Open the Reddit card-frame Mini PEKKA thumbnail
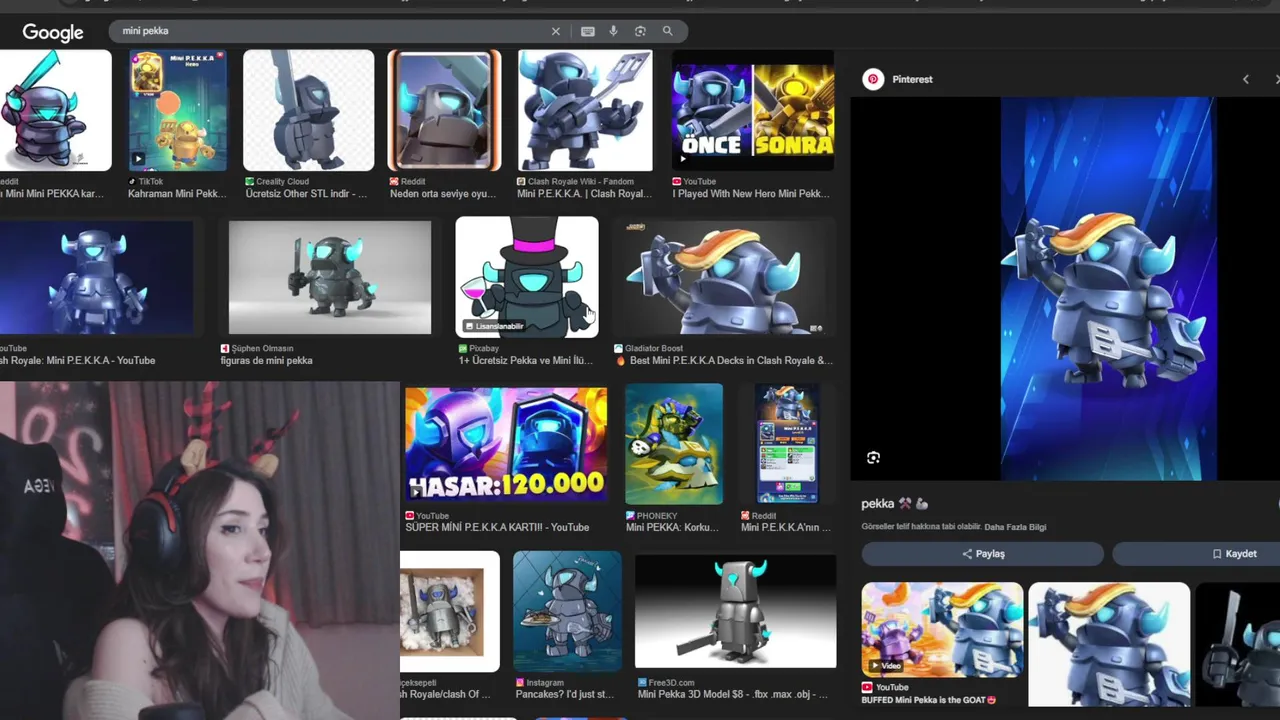Viewport: 1280px width, 720px height. tap(444, 111)
